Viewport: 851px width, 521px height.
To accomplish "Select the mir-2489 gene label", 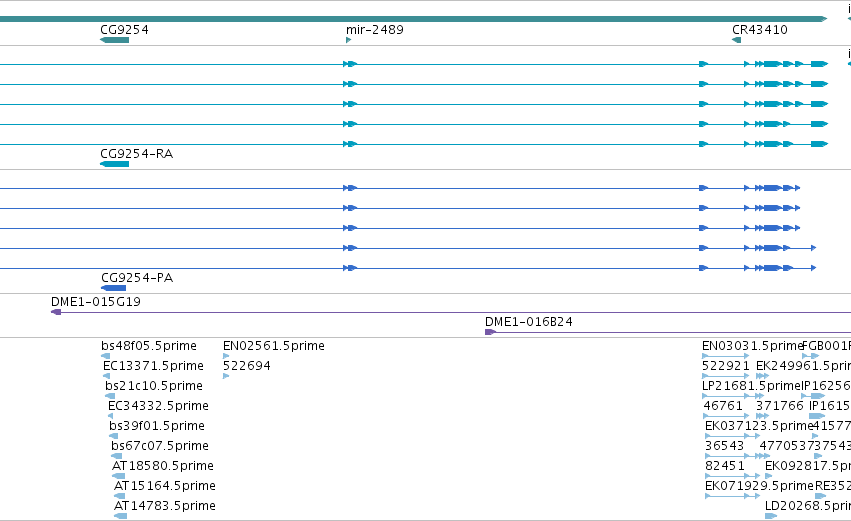I will (x=375, y=30).
